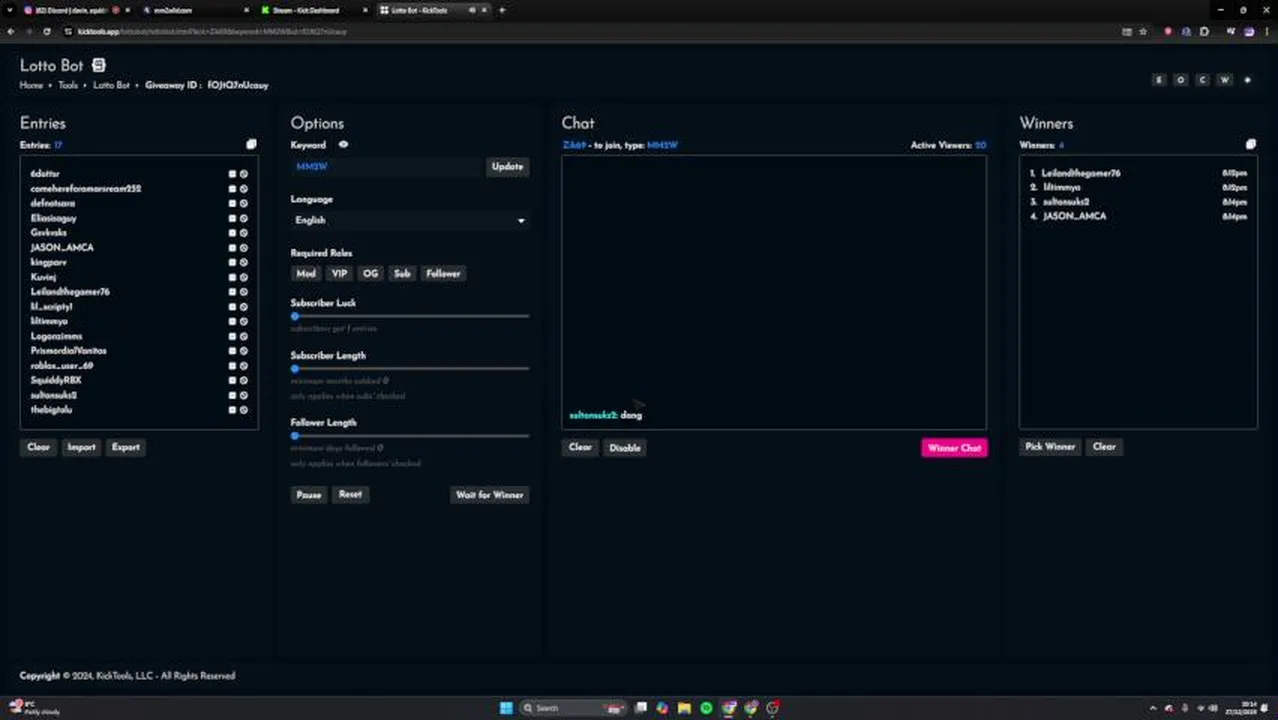Click the Export entries button
The image size is (1278, 720).
point(126,448)
